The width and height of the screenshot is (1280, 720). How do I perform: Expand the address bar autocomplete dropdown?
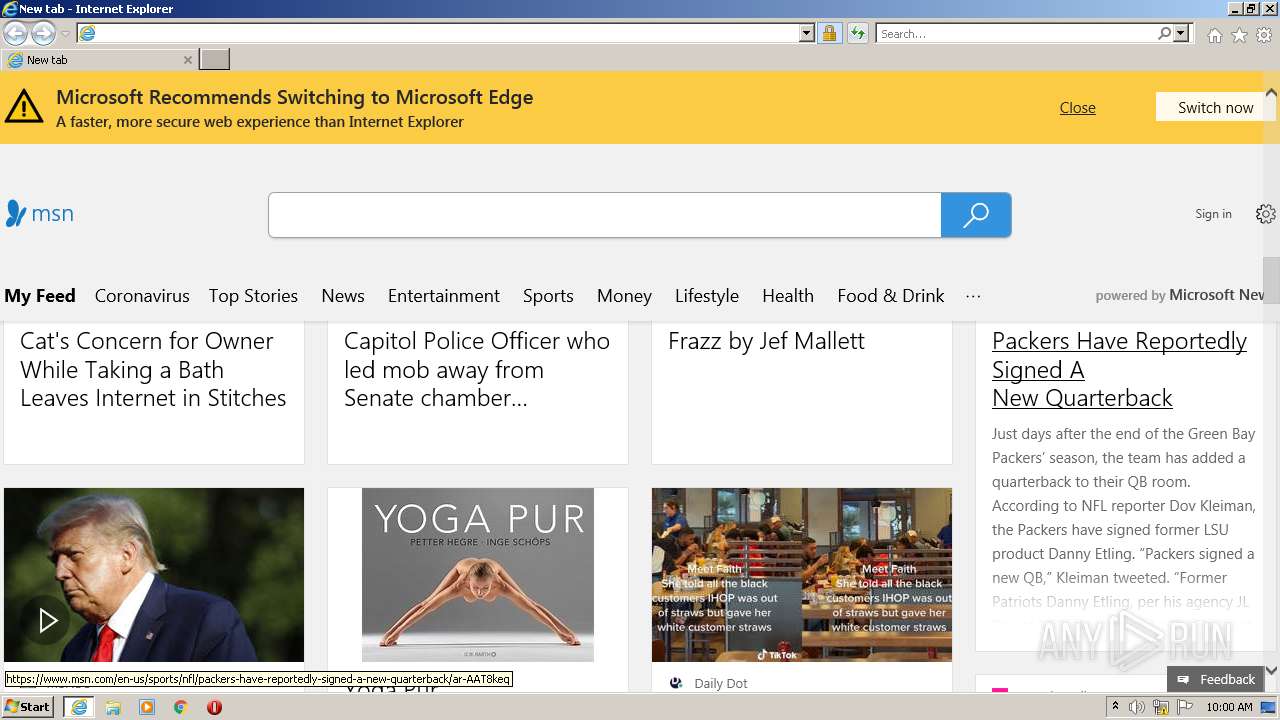tap(807, 33)
